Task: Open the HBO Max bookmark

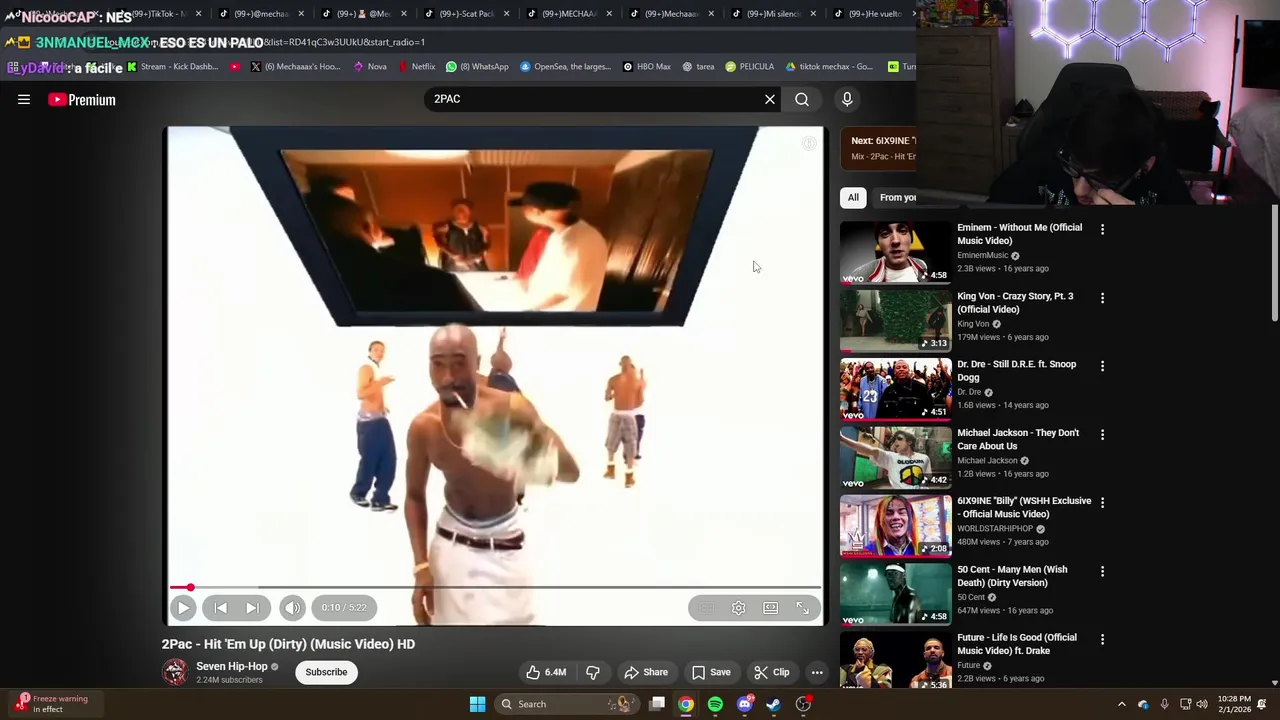Action: (x=646, y=66)
